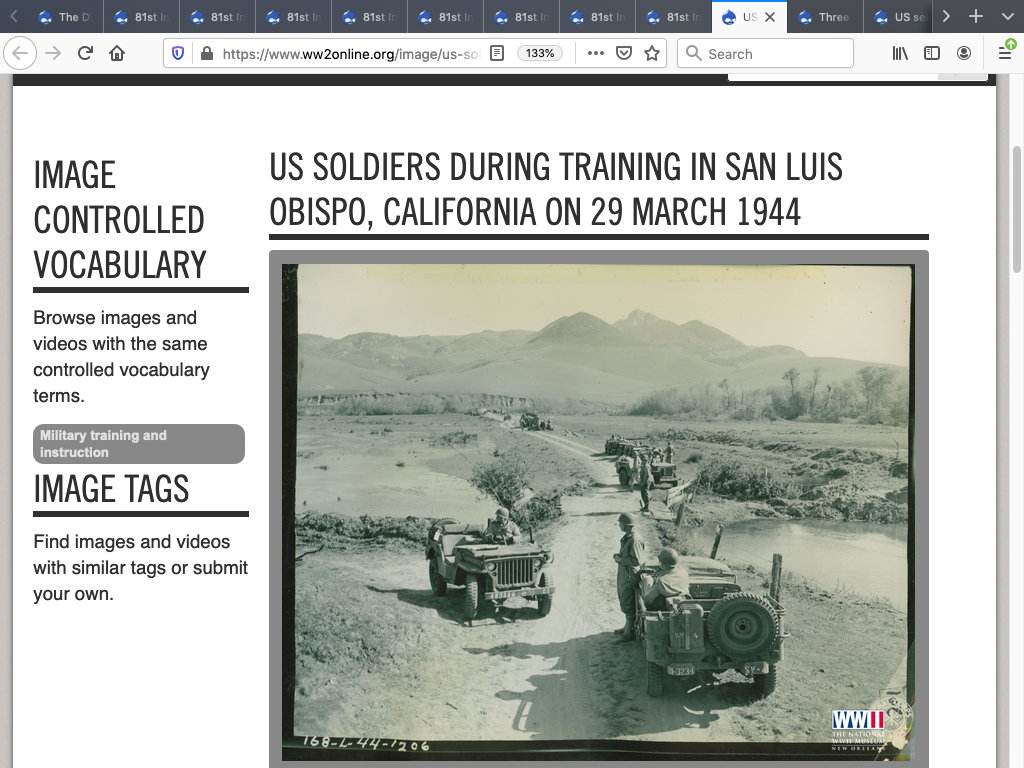1024x768 pixels.
Task: Toggle the browser sidebar
Action: click(932, 54)
